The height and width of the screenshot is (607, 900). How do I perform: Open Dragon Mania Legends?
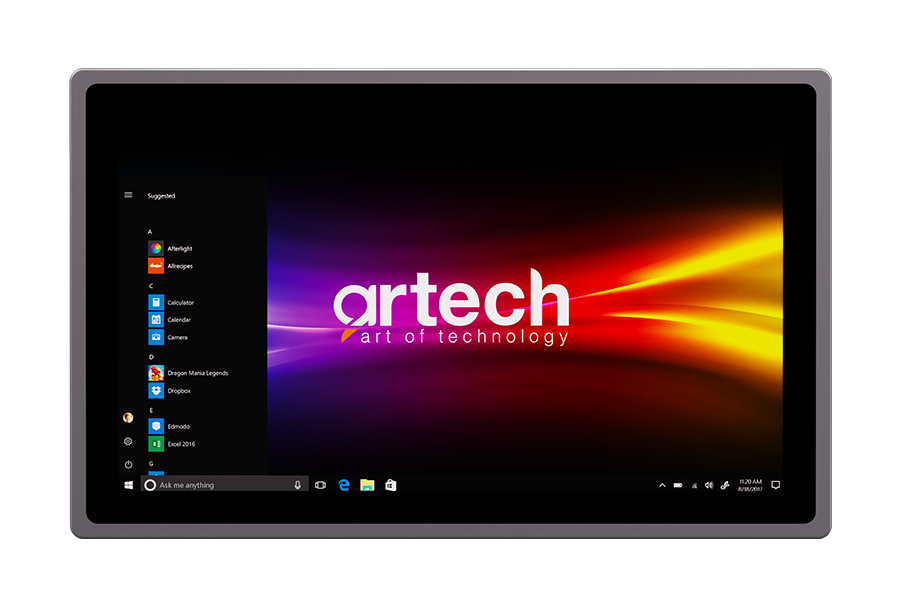click(x=188, y=373)
